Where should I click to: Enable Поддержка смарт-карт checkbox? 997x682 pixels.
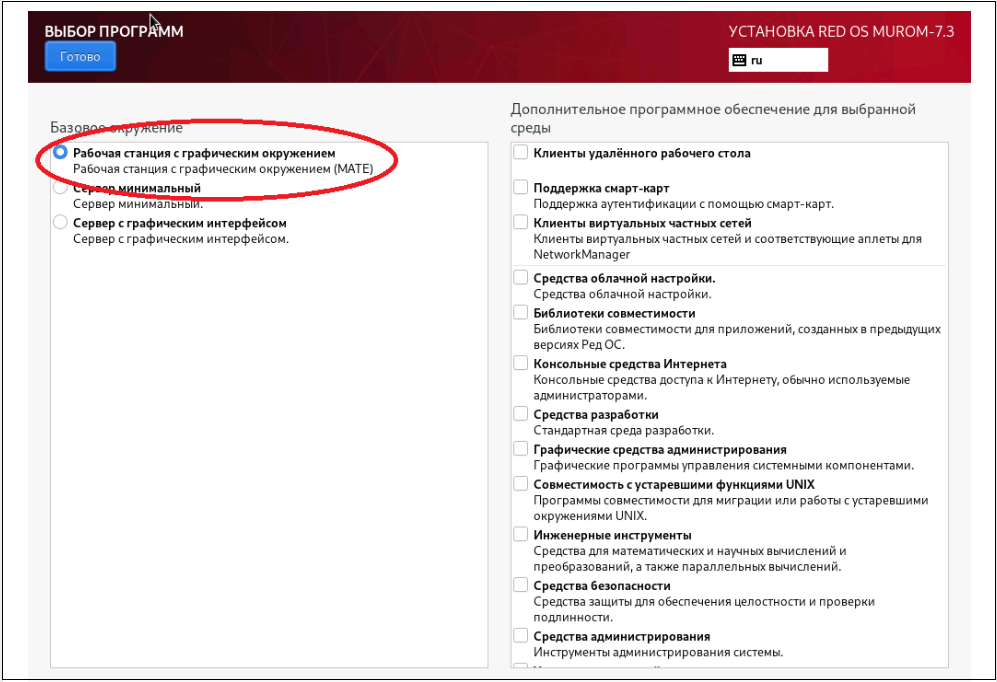[521, 187]
